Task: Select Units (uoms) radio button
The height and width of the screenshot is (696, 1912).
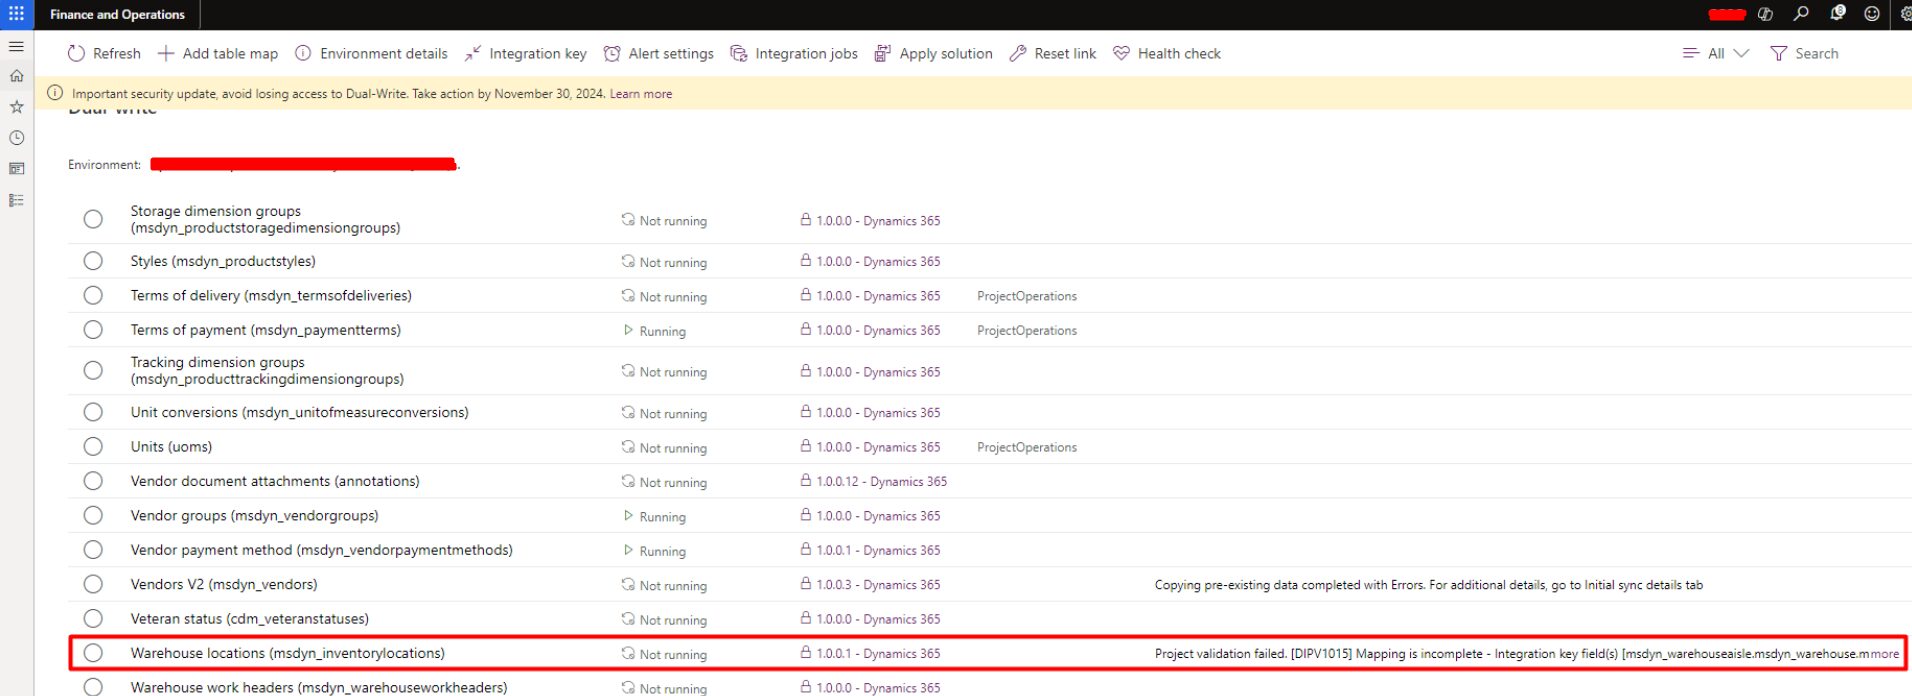Action: pos(93,446)
